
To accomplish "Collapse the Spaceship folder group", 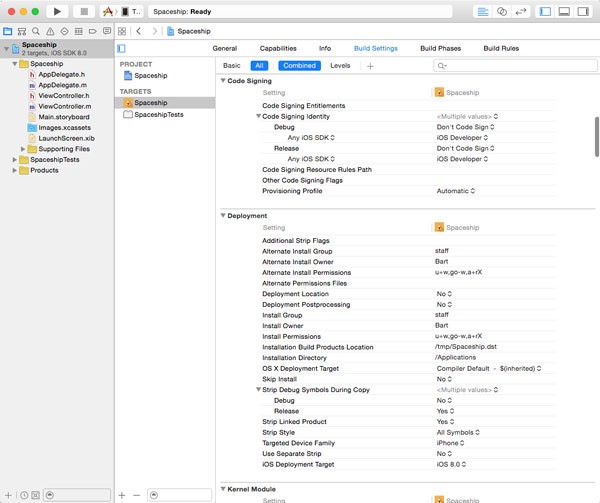I will coord(14,63).
